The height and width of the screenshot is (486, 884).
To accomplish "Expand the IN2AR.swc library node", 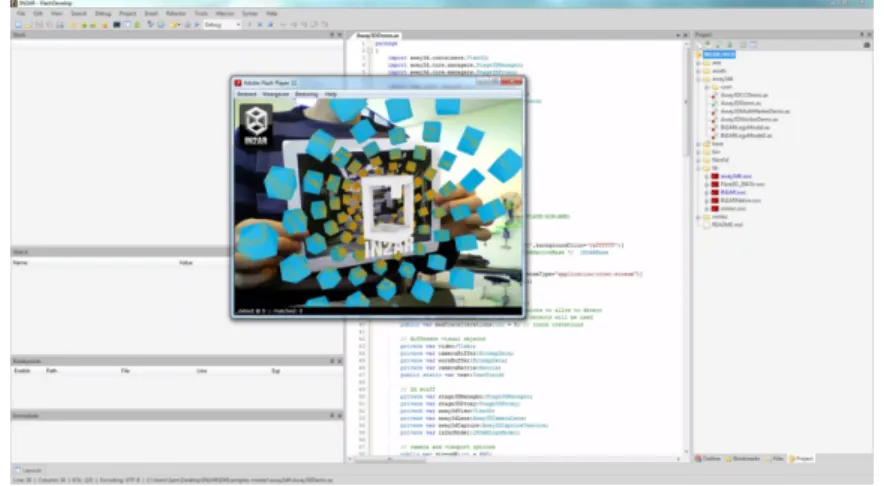I will [x=706, y=192].
